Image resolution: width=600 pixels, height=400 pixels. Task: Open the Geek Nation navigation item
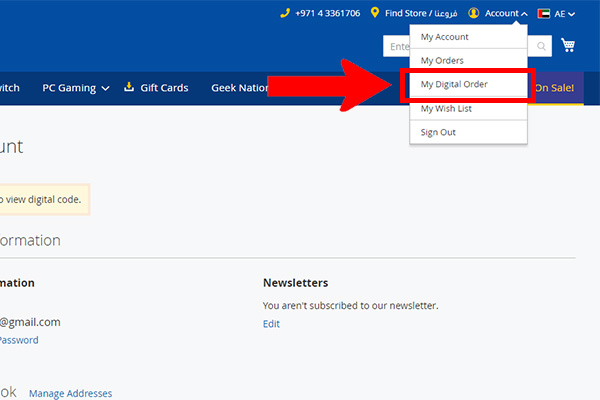(x=240, y=88)
